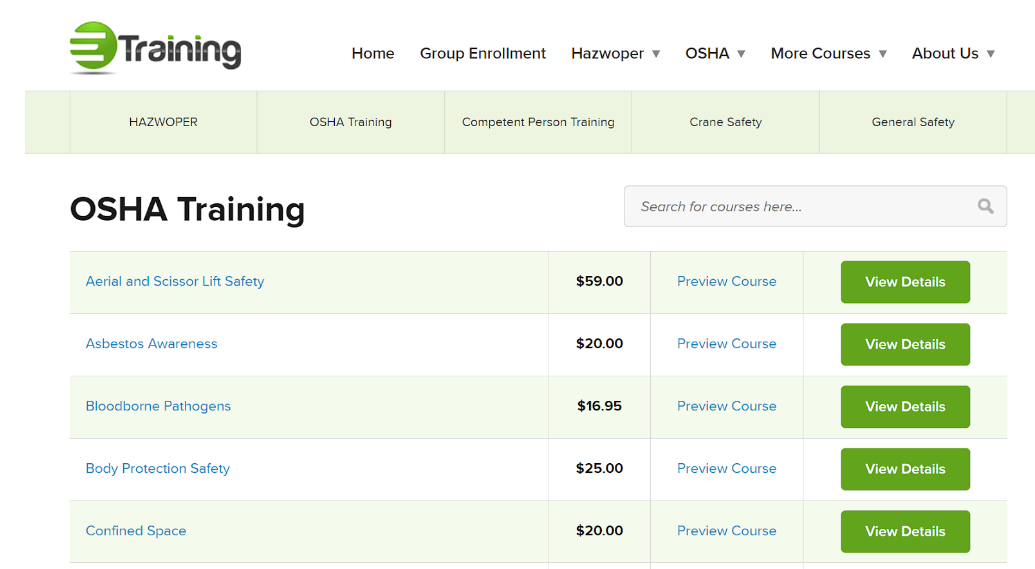Open the Crane Safety category
Image resolution: width=1035 pixels, height=569 pixels.
725,122
